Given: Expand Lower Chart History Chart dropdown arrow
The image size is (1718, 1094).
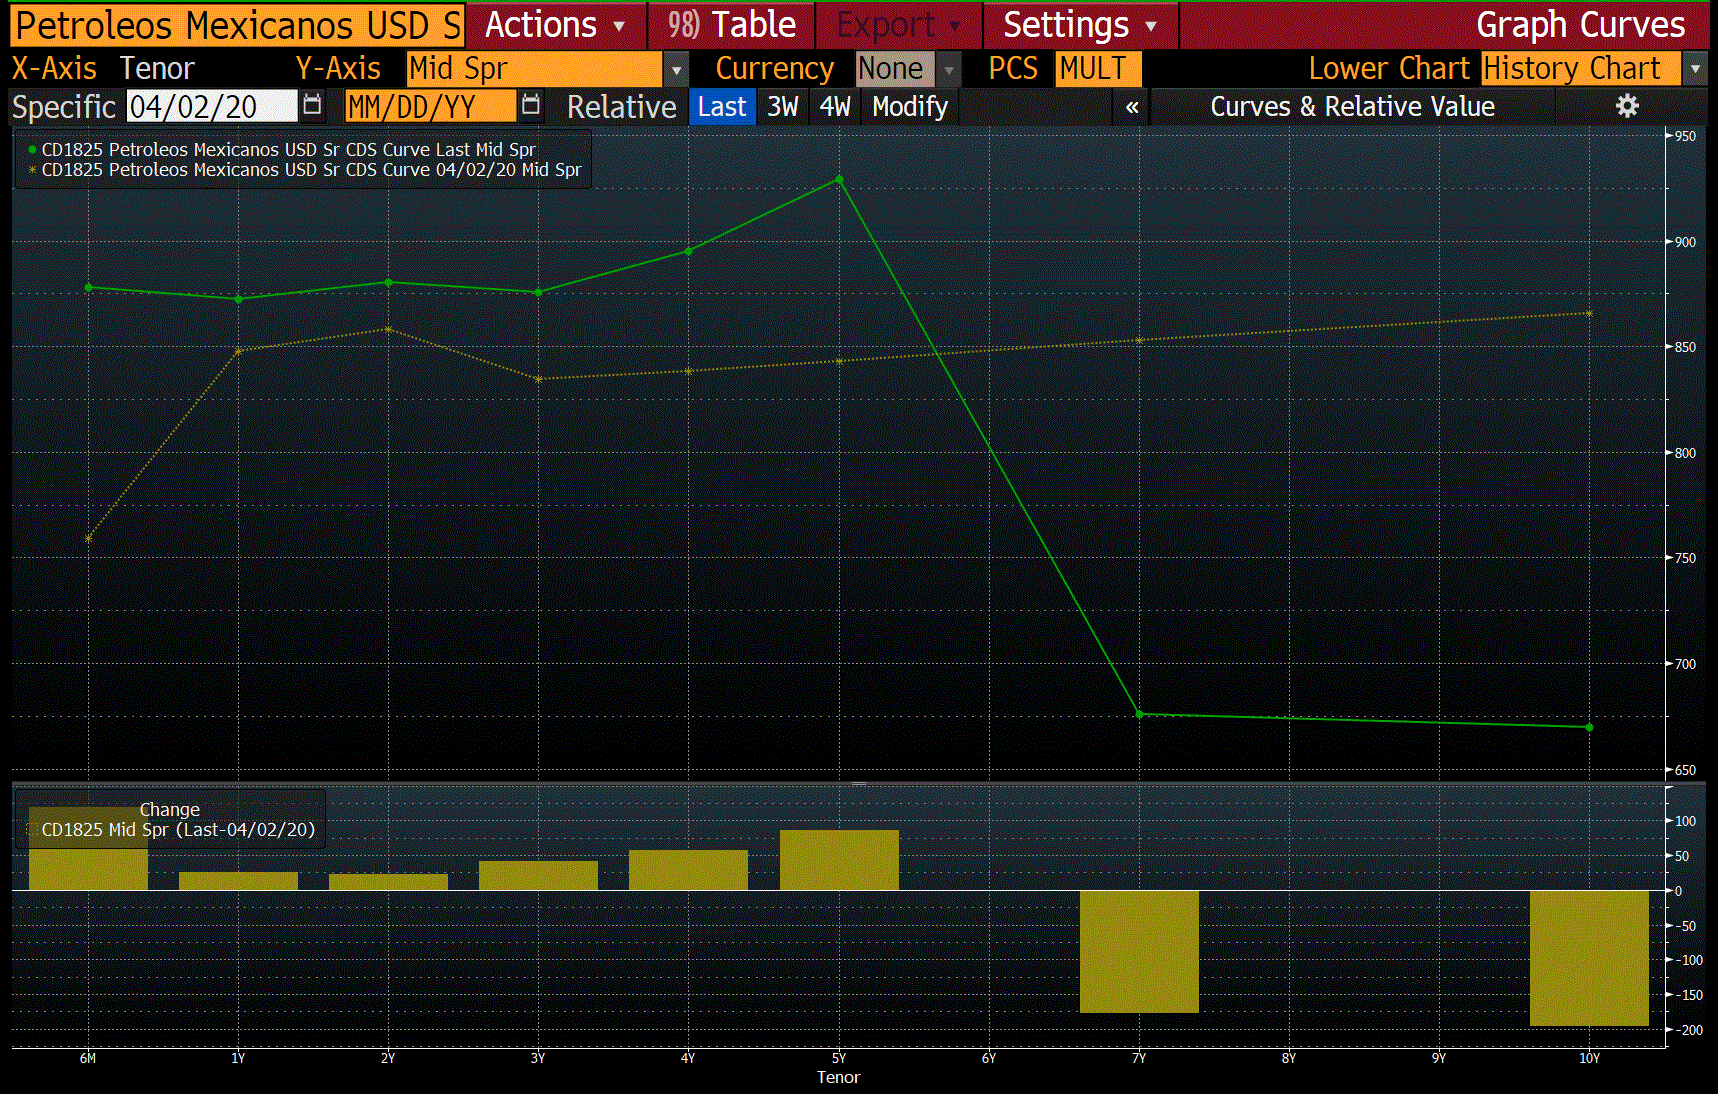Looking at the screenshot, I should point(1695,70).
